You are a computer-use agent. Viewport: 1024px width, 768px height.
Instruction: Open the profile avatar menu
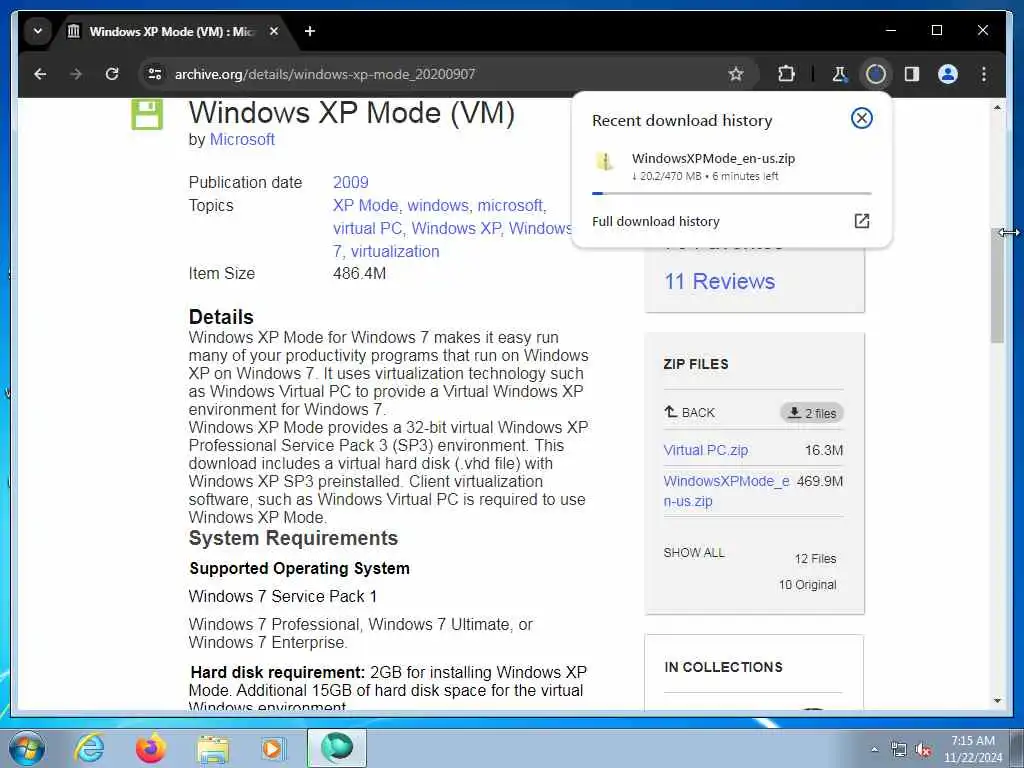tap(948, 74)
